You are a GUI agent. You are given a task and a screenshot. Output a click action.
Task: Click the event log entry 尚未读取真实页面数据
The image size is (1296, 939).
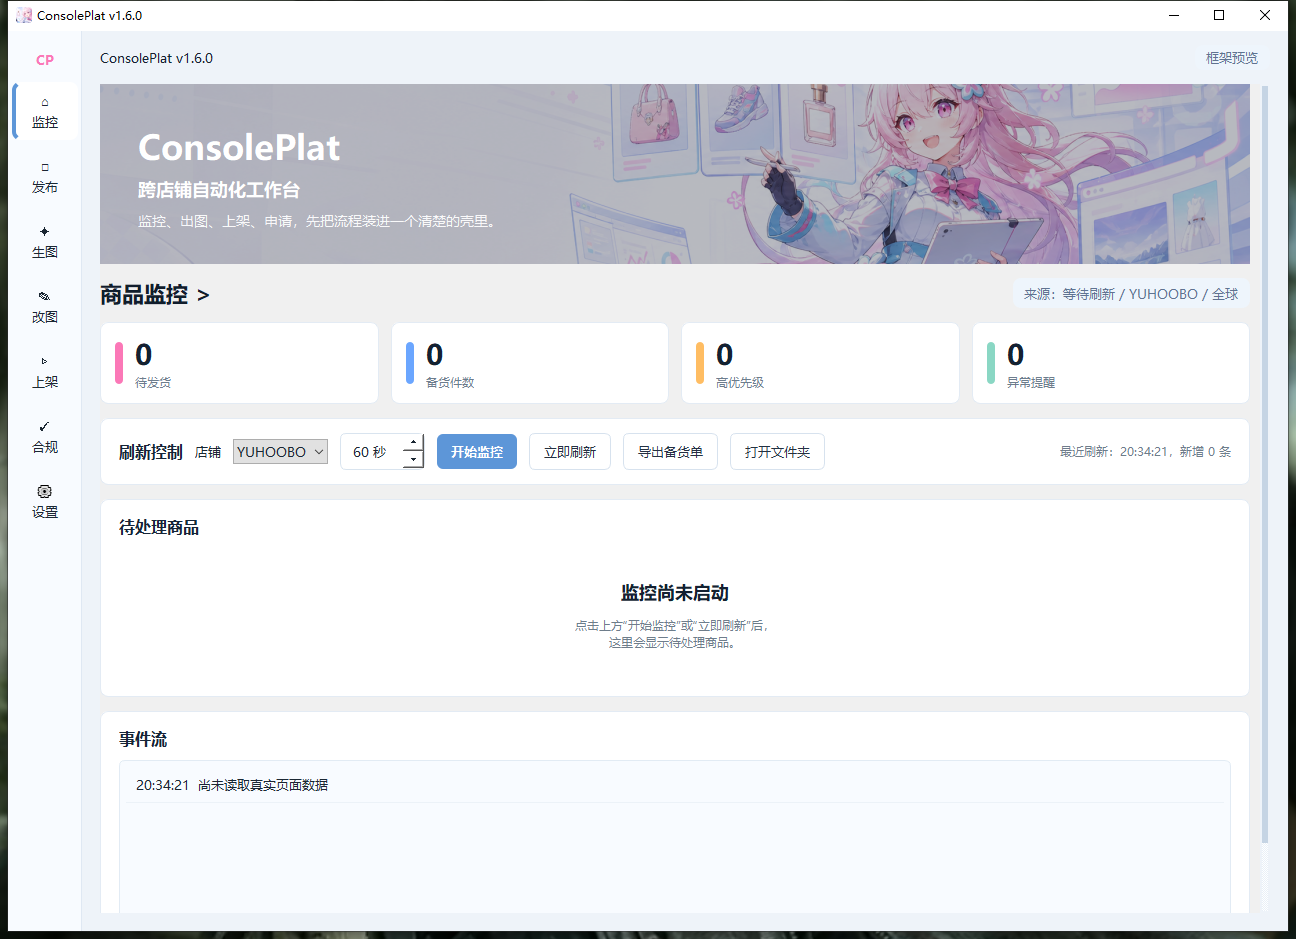(263, 785)
